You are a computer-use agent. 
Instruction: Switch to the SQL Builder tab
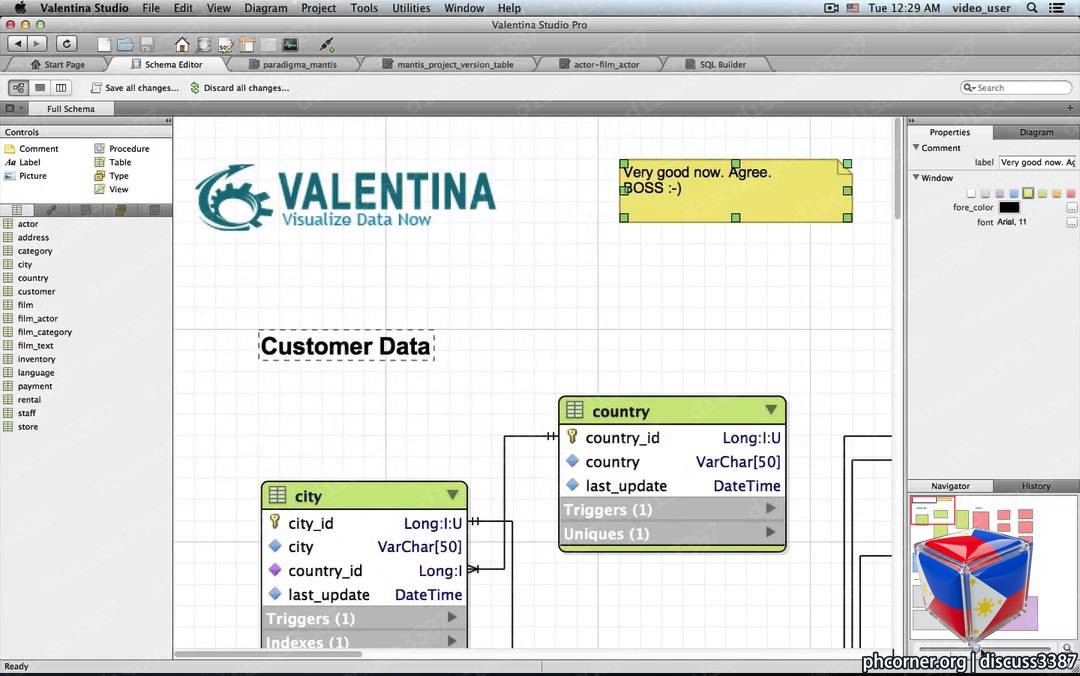pos(716,64)
